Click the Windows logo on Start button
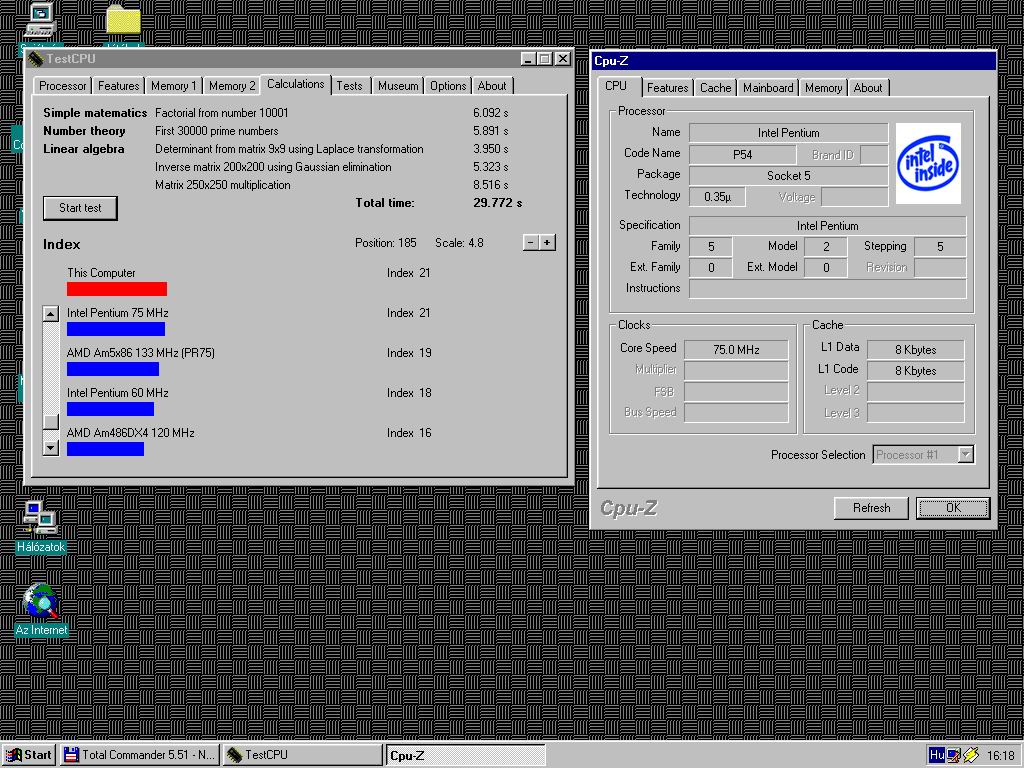 [13, 755]
